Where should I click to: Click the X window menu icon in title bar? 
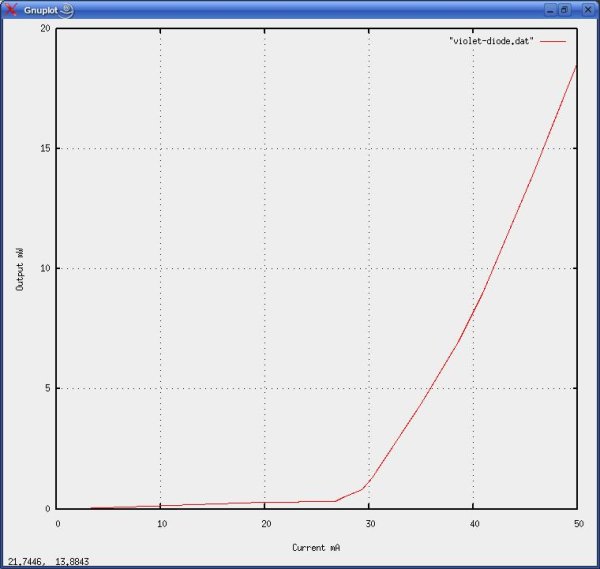tap(10, 9)
